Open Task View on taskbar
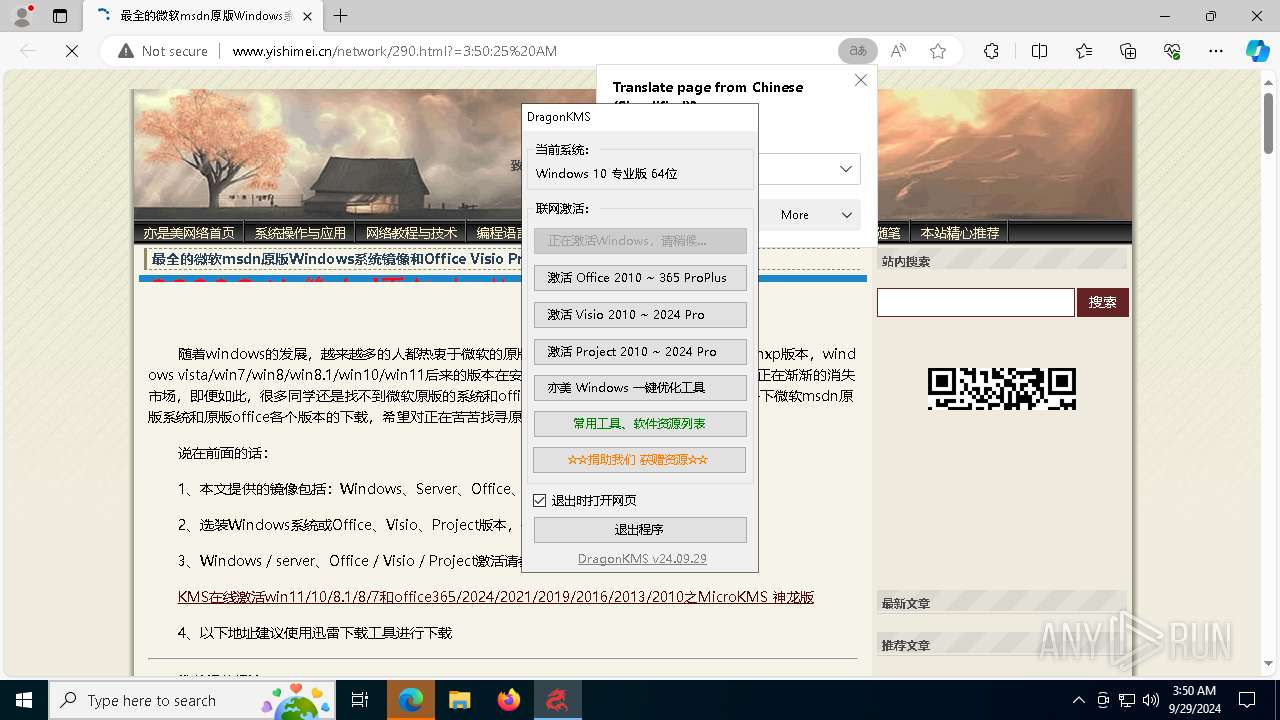Screen dimensions: 1280x720 click(x=360, y=700)
